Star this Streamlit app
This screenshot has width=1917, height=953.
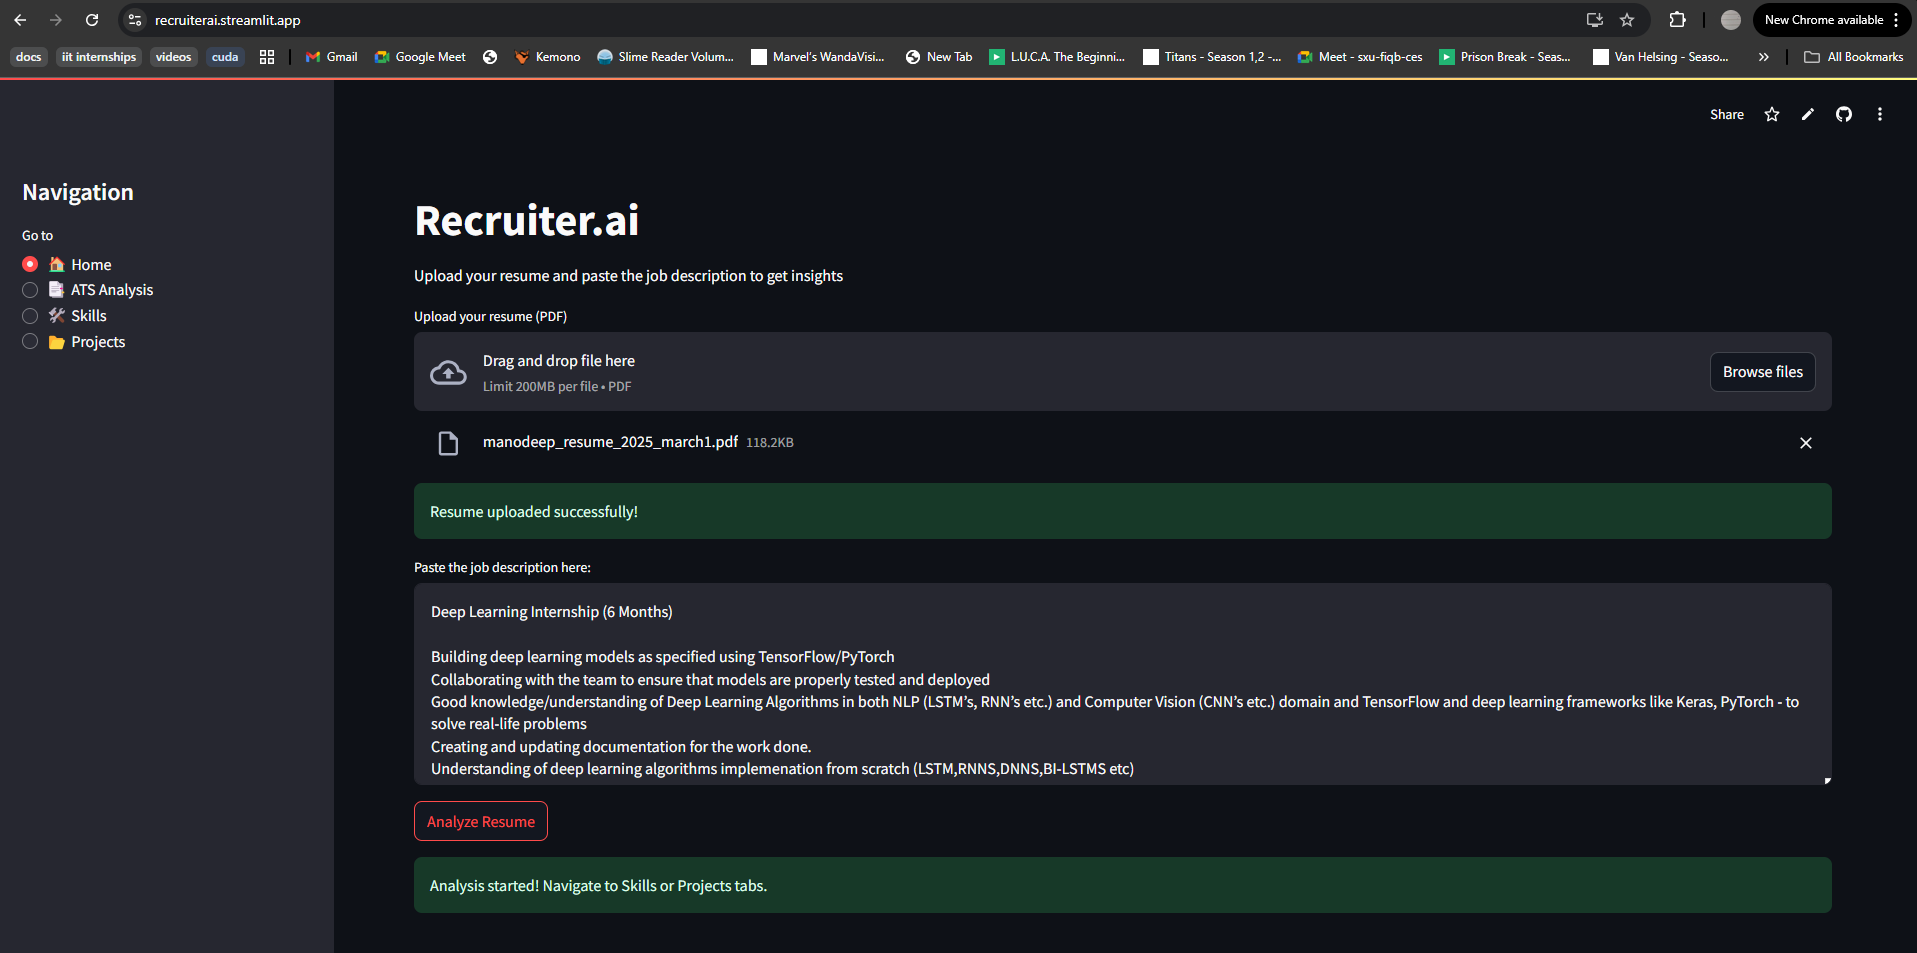[x=1771, y=115]
